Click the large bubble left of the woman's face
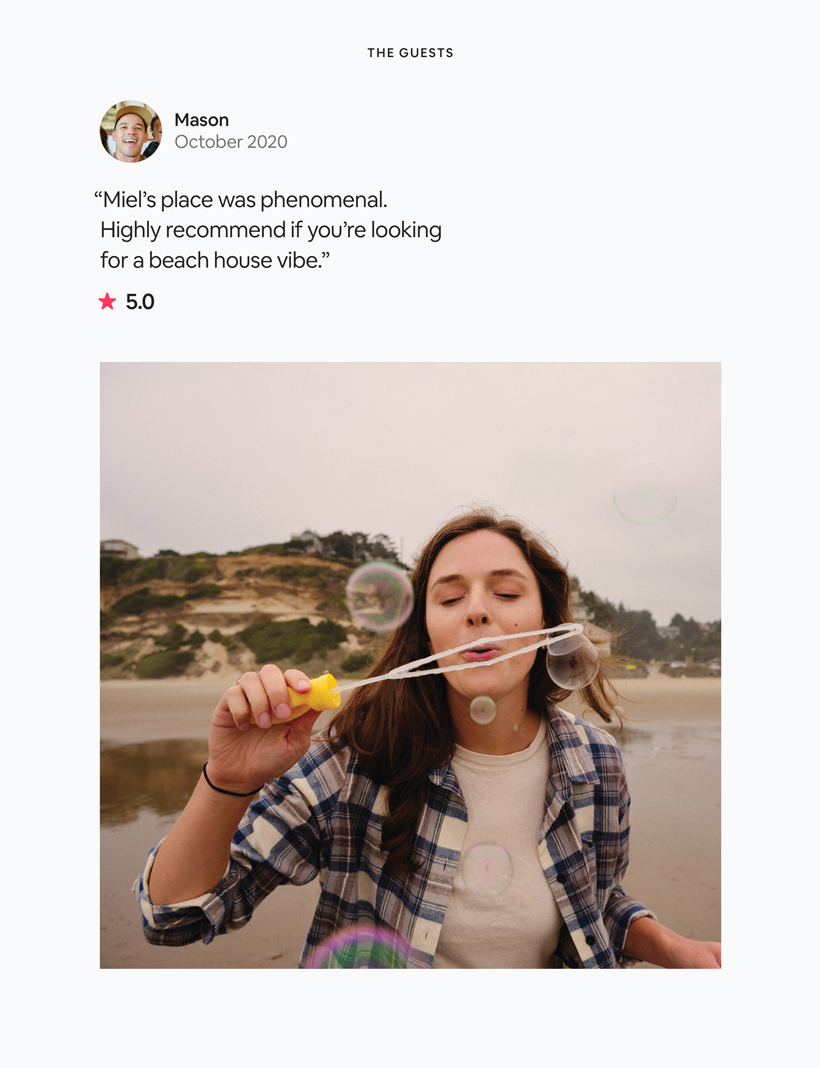This screenshot has height=1068, width=820. pyautogui.click(x=379, y=596)
